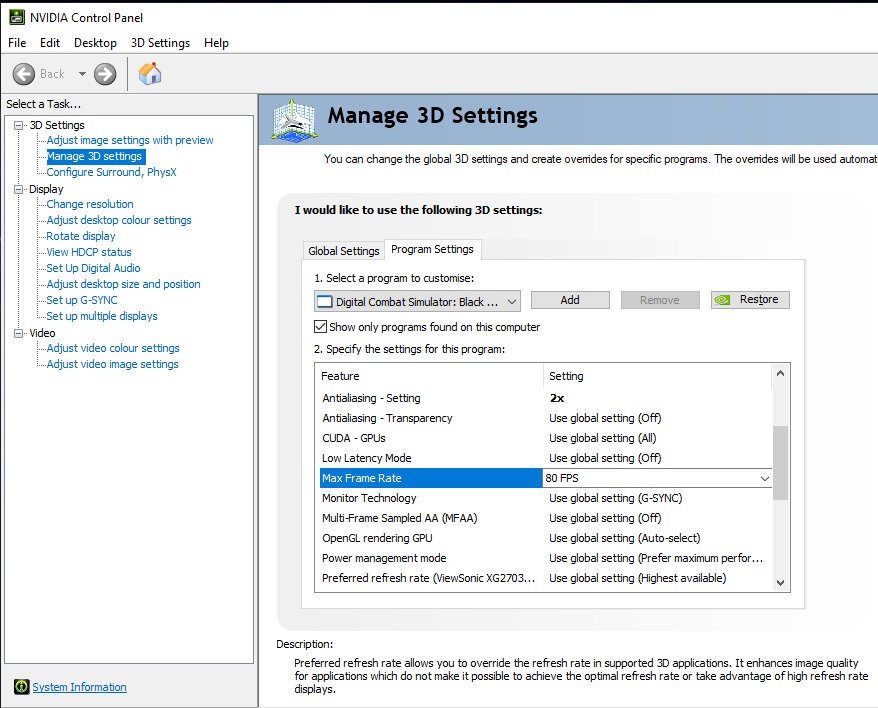Open the Back history dropdown arrow
The height and width of the screenshot is (708, 878).
pyautogui.click(x=82, y=74)
